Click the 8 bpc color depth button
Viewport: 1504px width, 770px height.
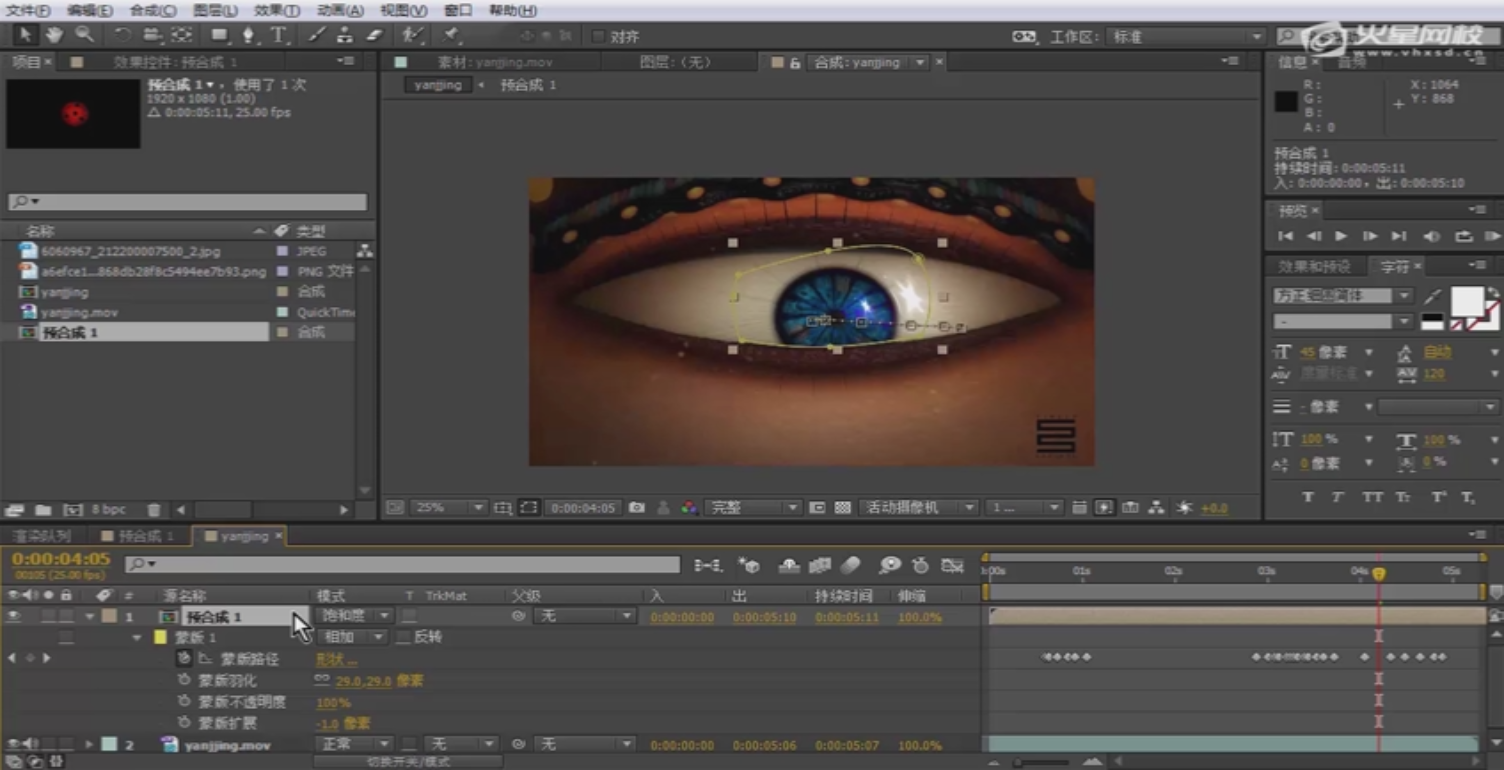109,510
